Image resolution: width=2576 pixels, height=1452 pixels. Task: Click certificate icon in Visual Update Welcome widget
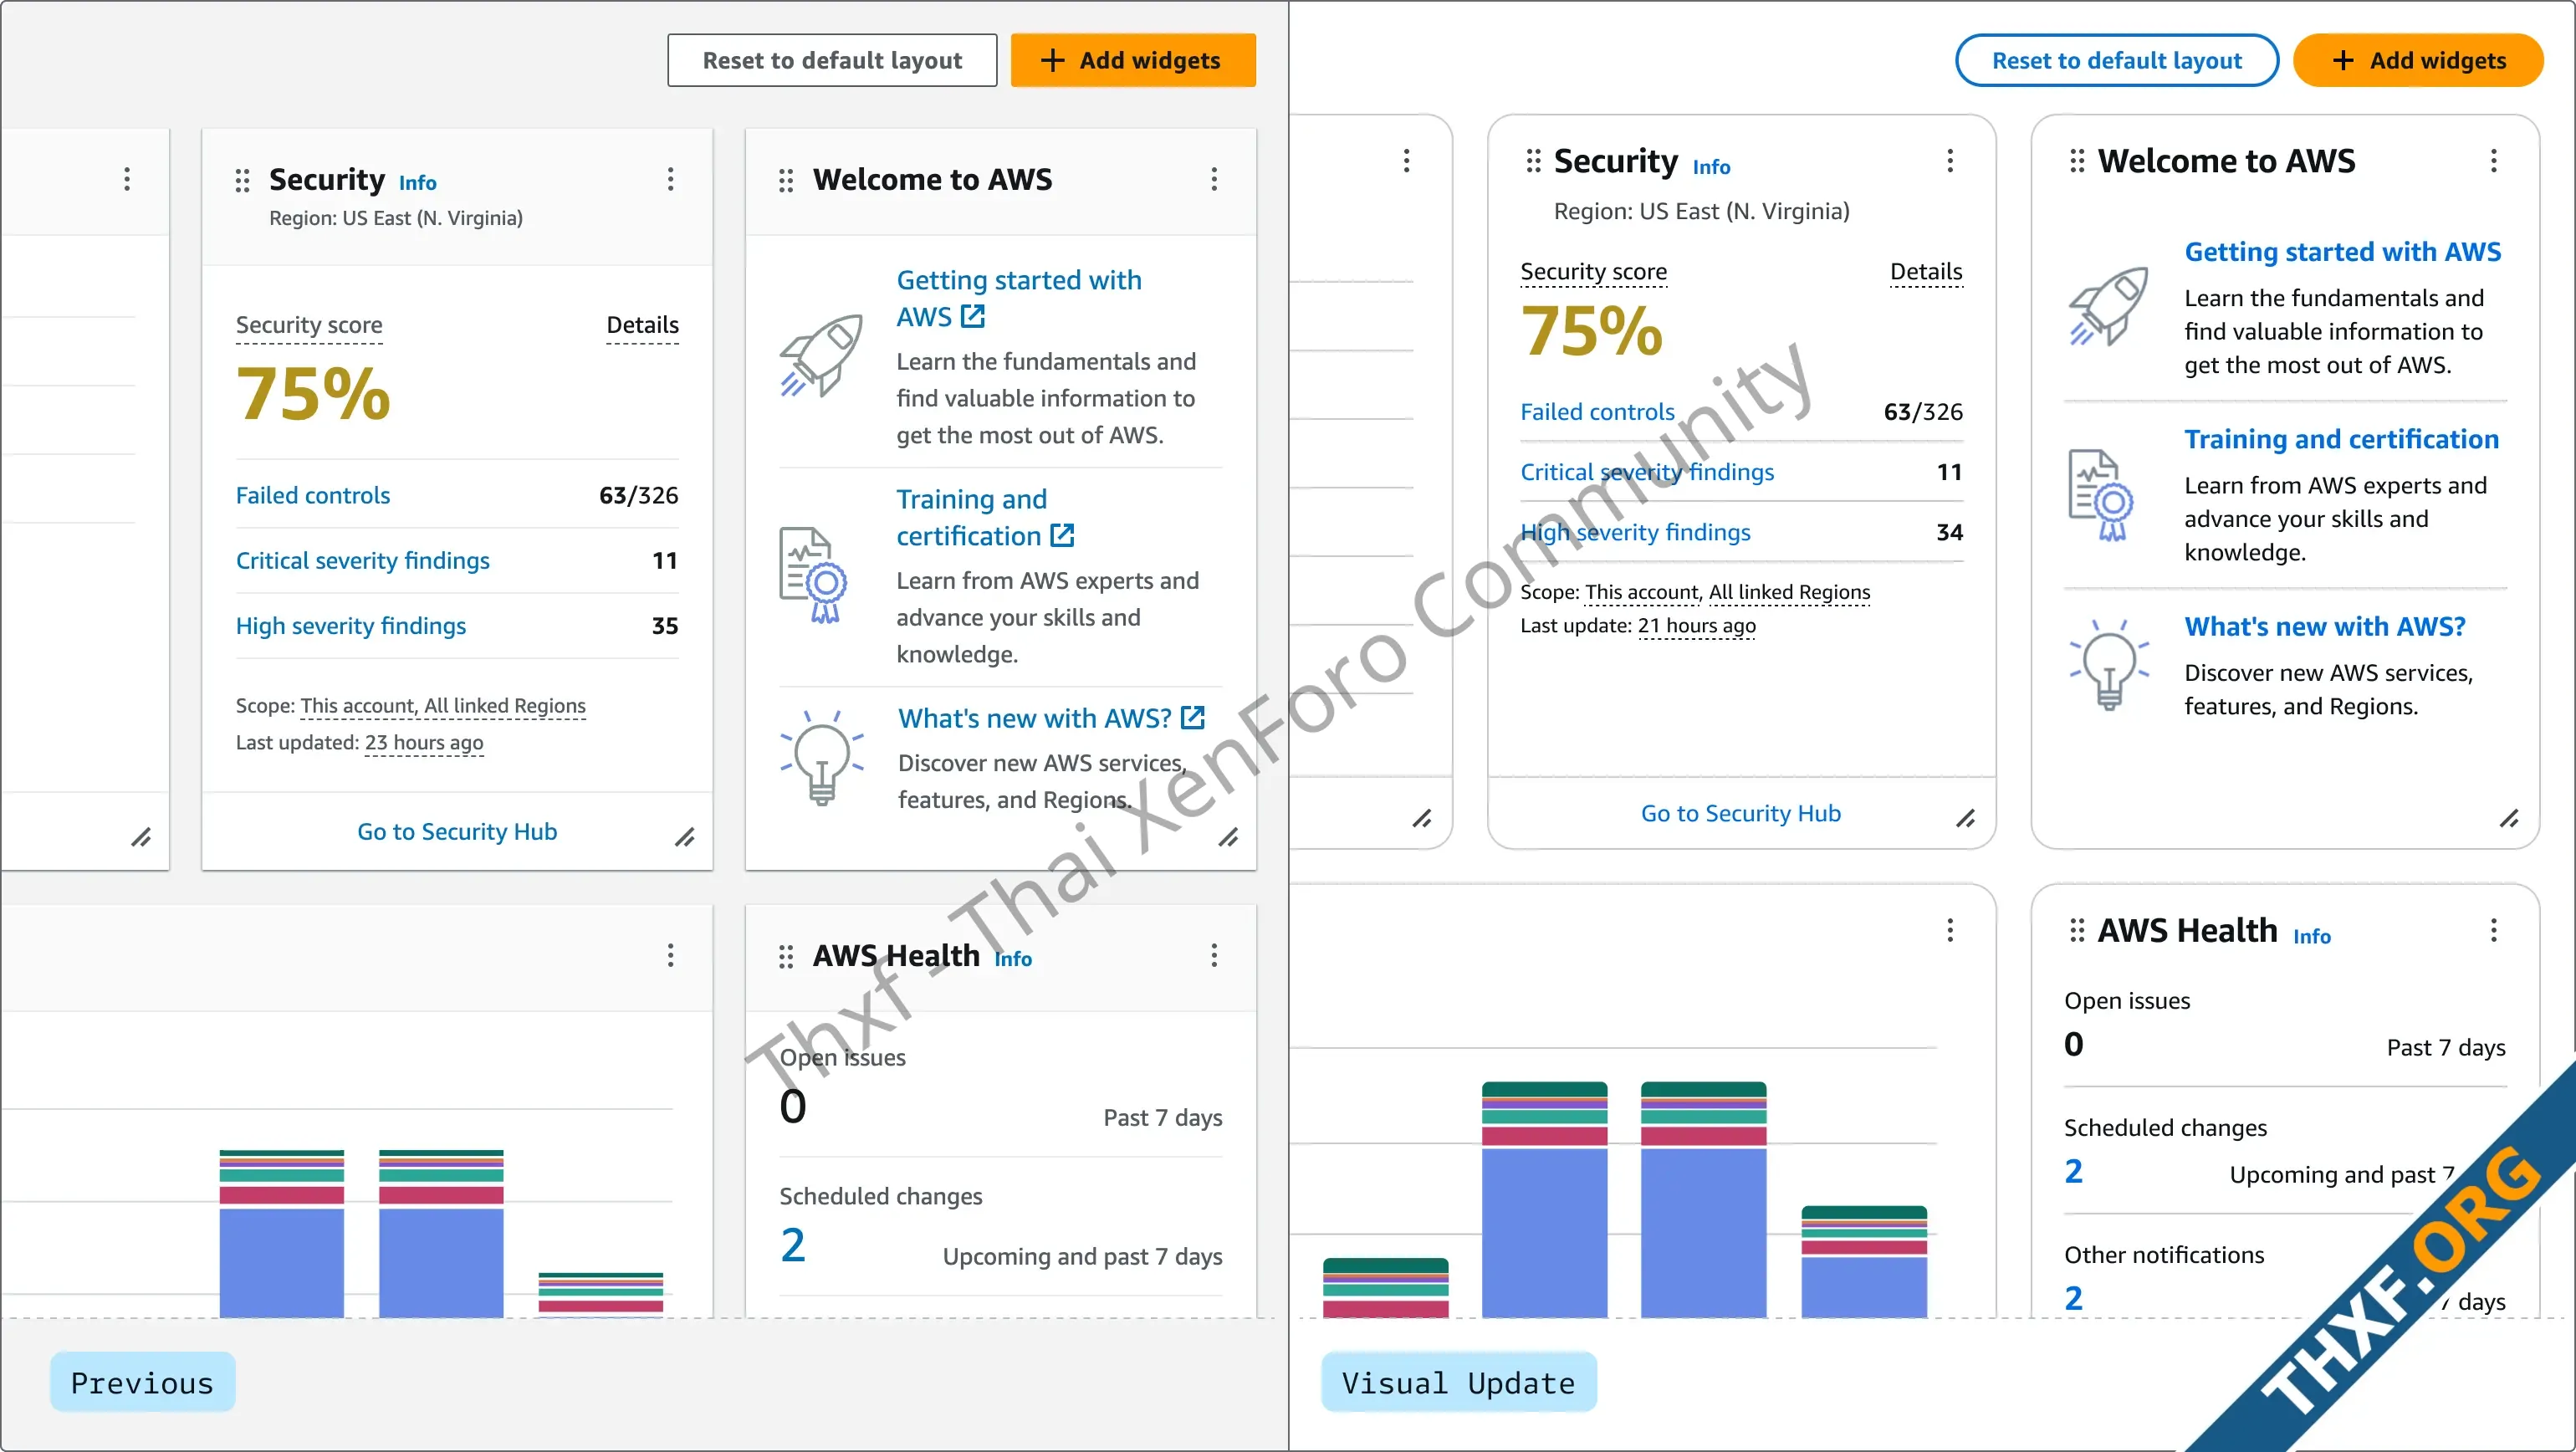[2101, 495]
